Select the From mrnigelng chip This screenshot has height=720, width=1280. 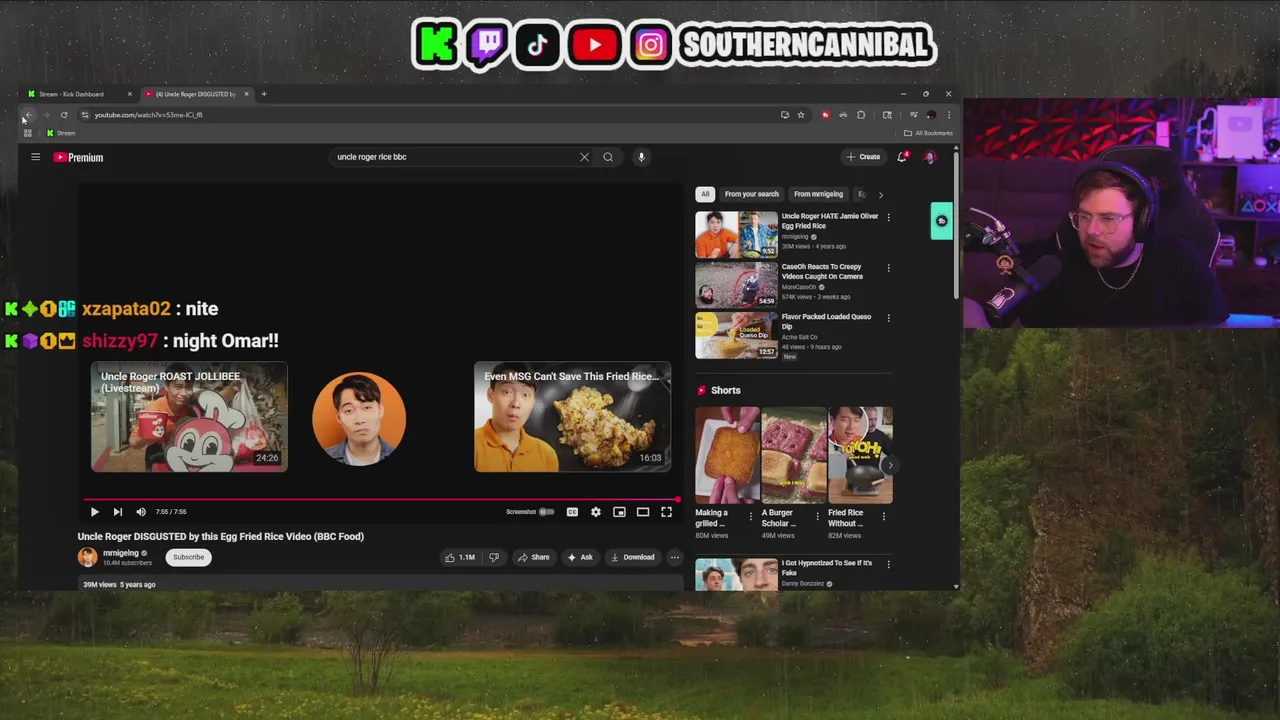point(818,194)
